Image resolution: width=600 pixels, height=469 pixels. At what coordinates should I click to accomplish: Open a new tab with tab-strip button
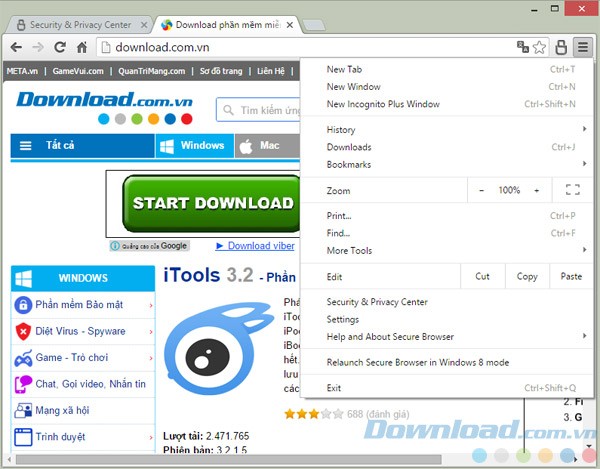coord(314,25)
